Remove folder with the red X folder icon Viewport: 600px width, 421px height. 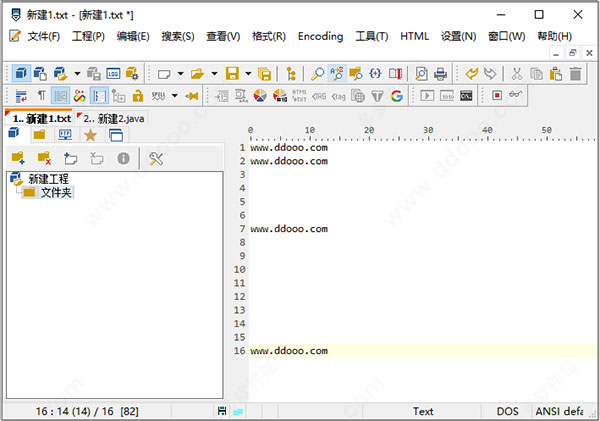click(x=44, y=158)
